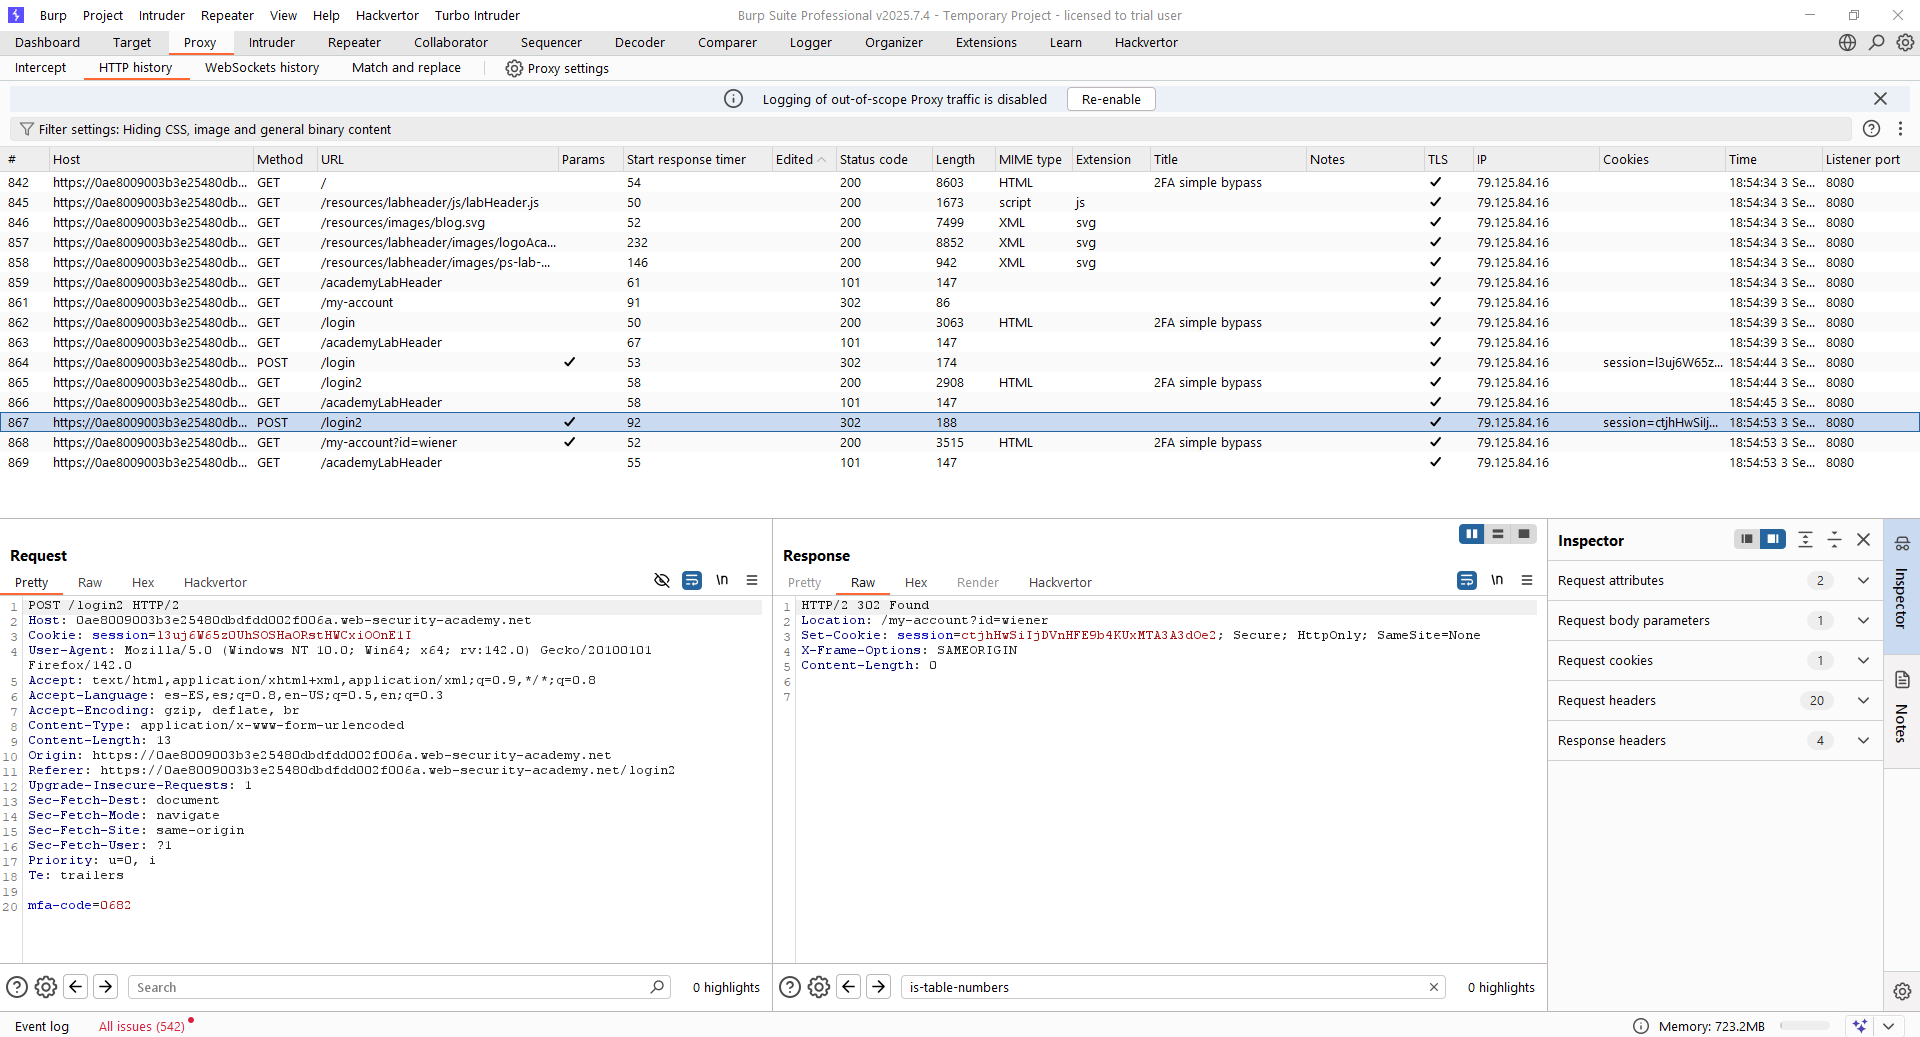The height and width of the screenshot is (1037, 1920).
Task: Switch to Match and replace subtab
Action: [406, 67]
